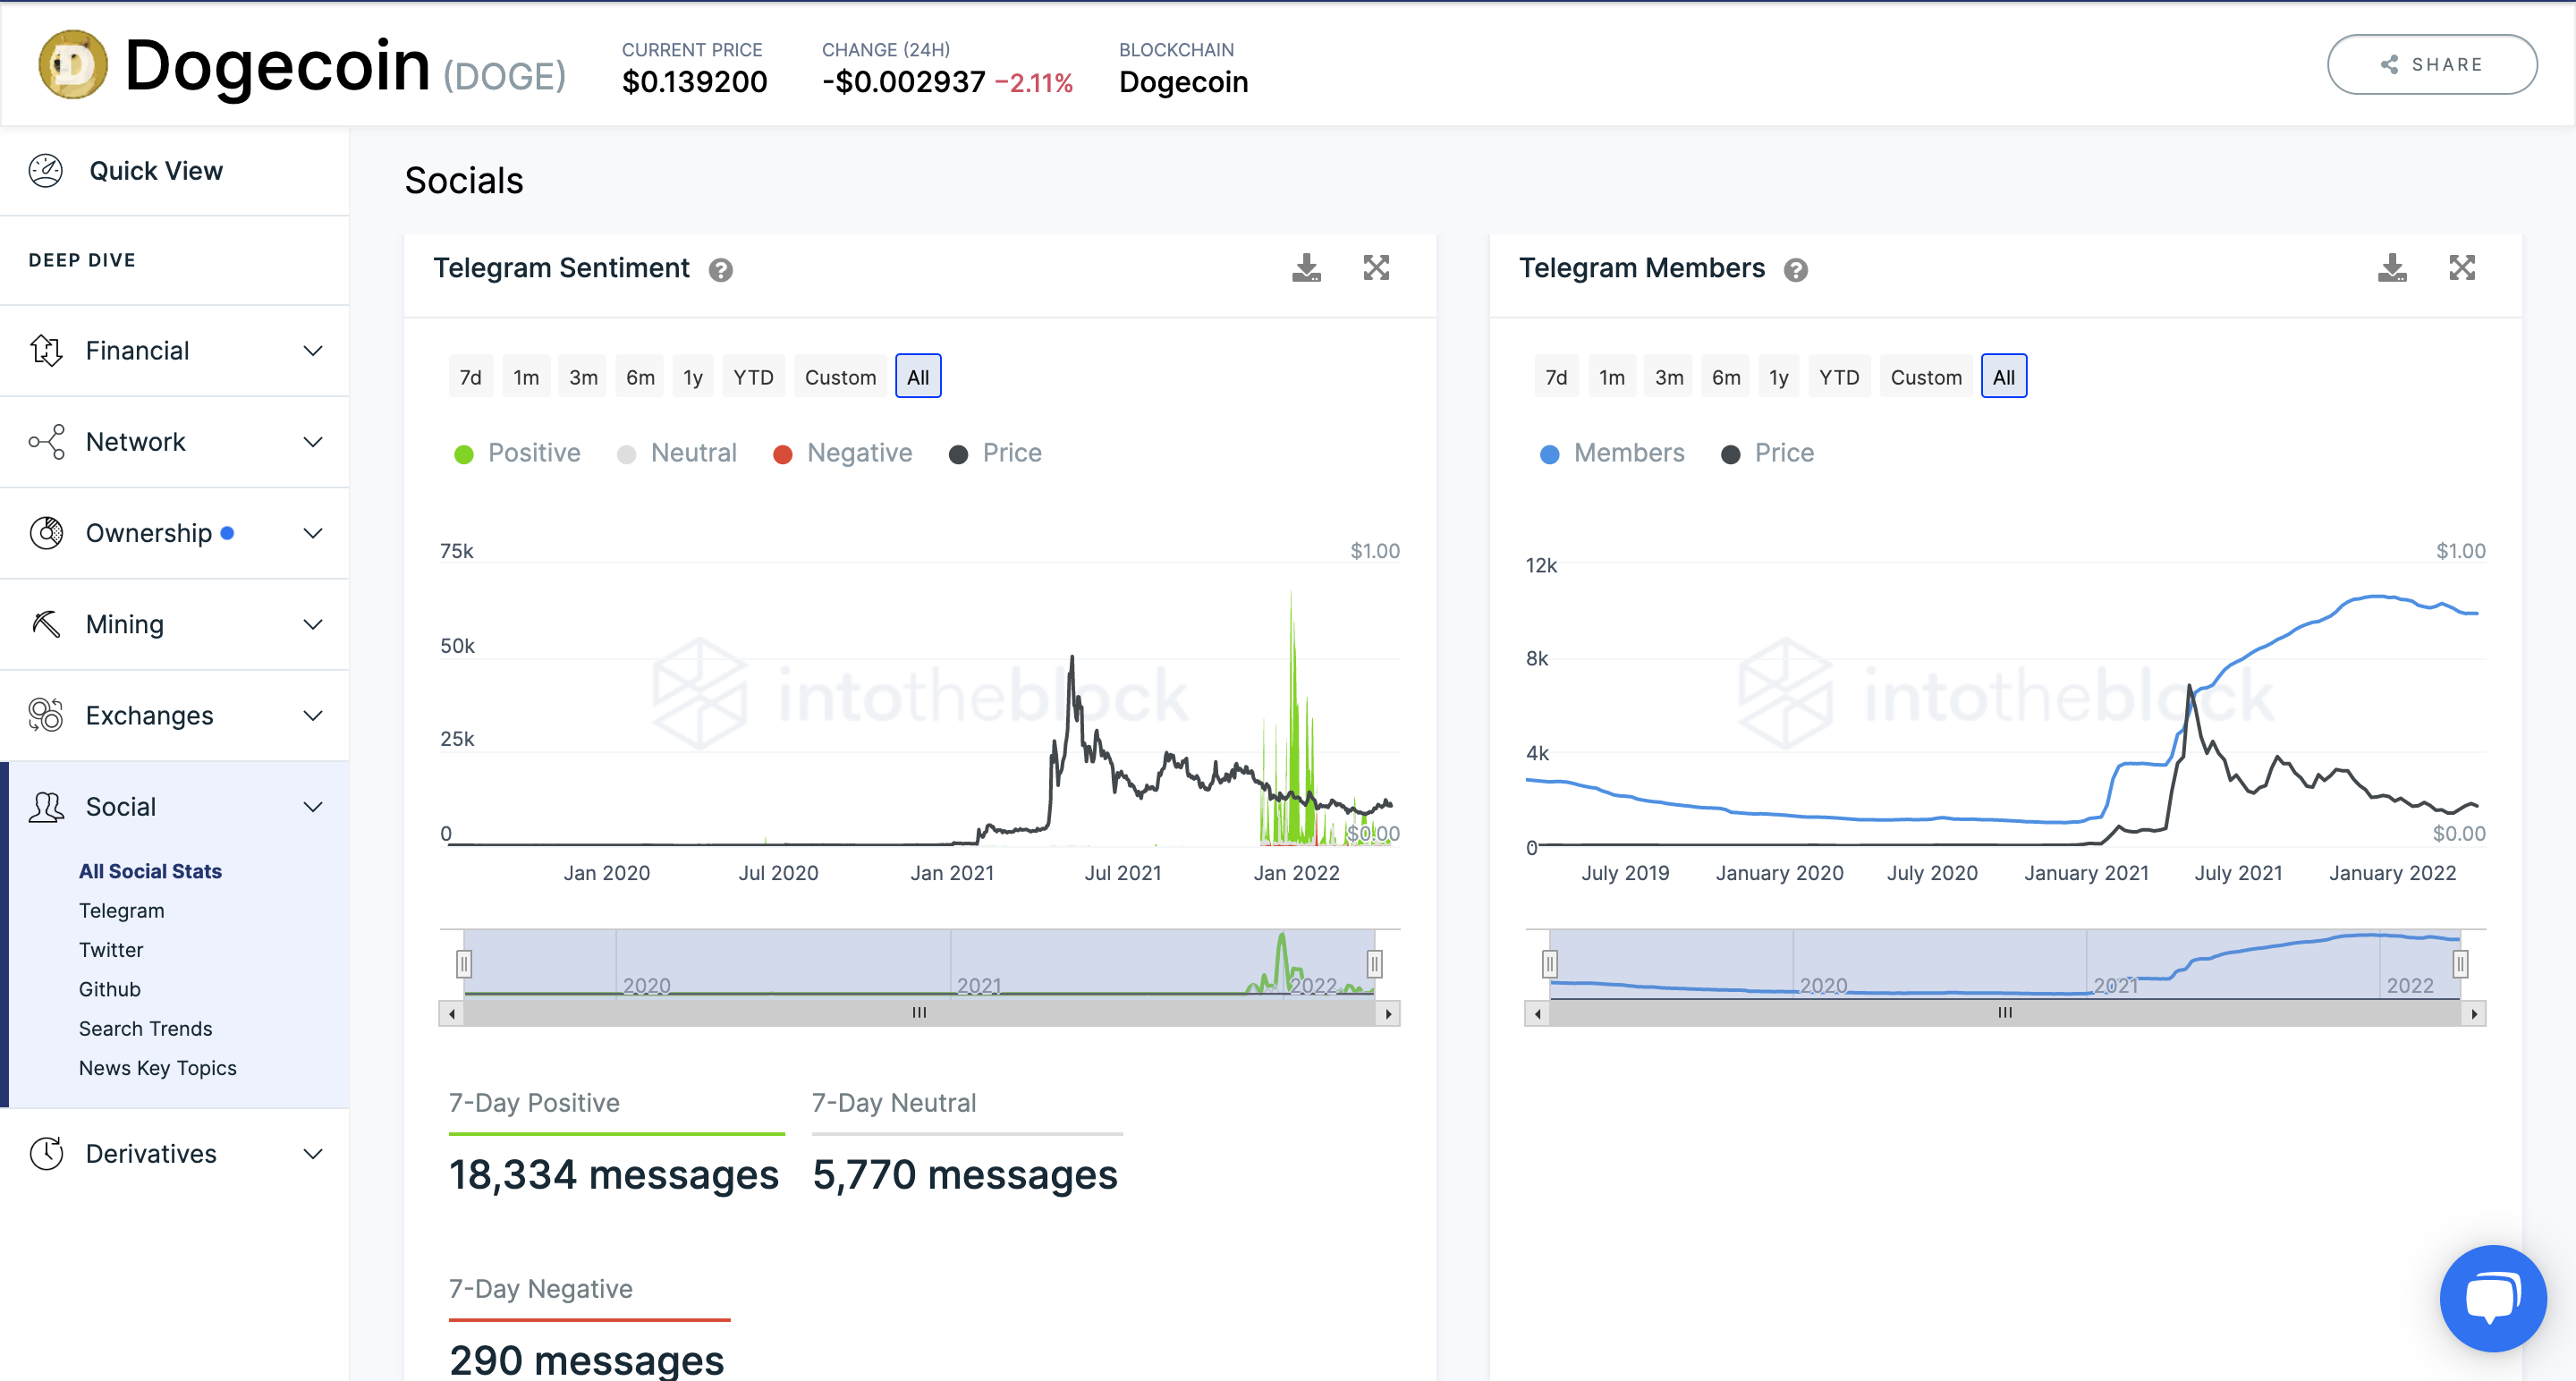Grab left handle of Sentiment range slider
2576x1381 pixels.
tap(464, 964)
